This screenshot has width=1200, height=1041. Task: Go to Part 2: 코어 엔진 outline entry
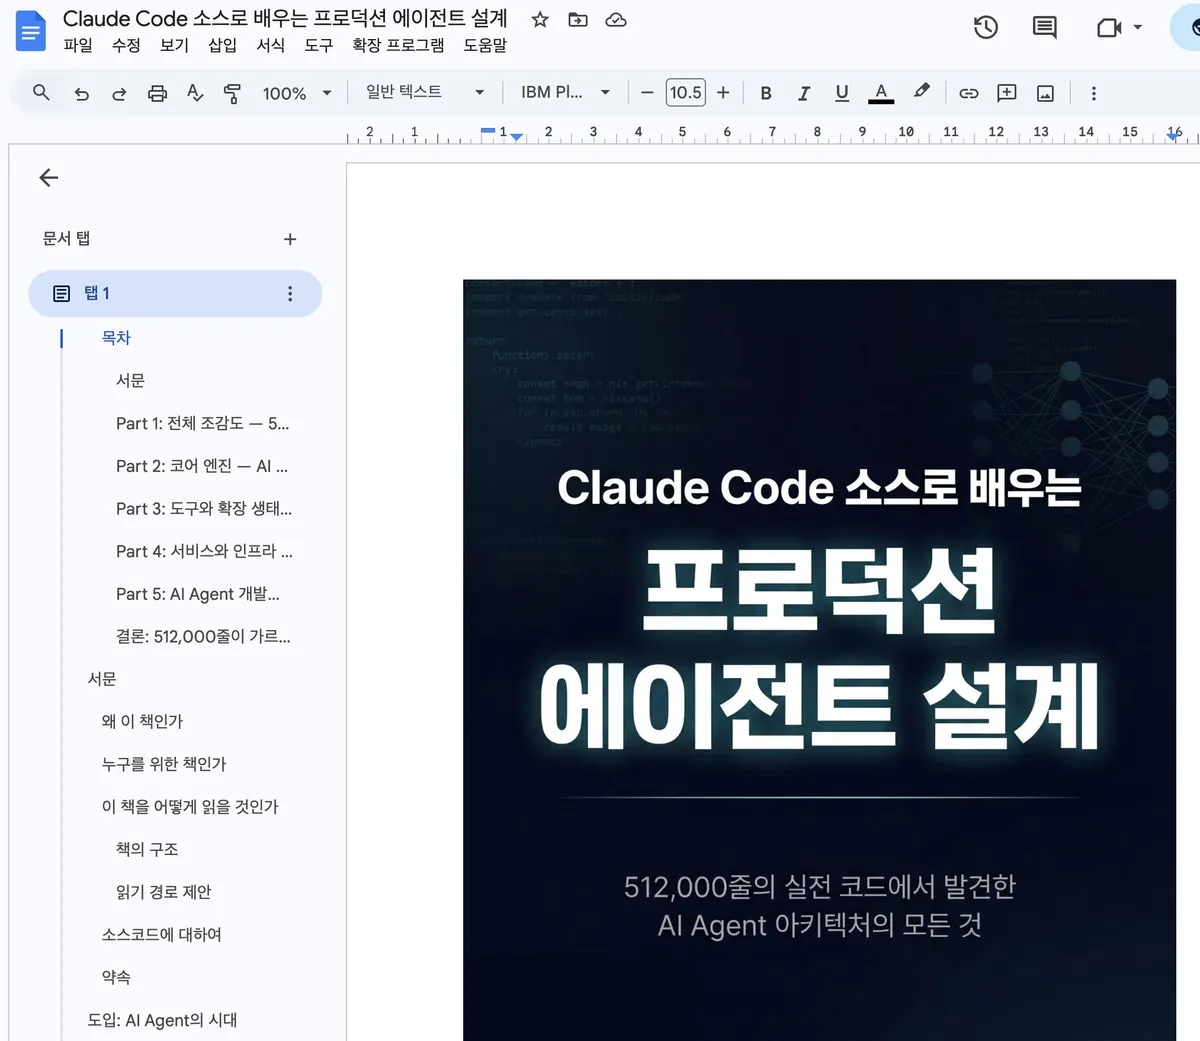pos(201,466)
